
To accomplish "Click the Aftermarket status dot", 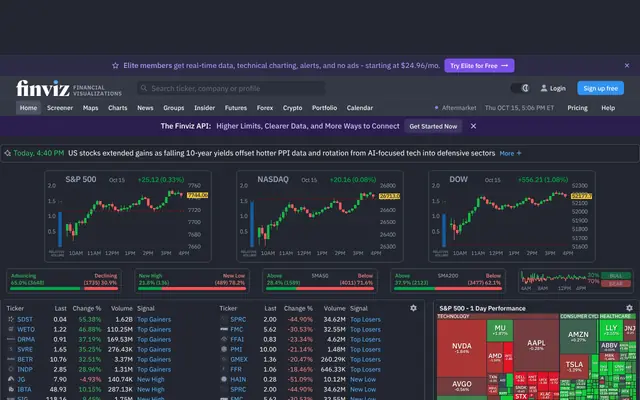I will click(x=436, y=108).
